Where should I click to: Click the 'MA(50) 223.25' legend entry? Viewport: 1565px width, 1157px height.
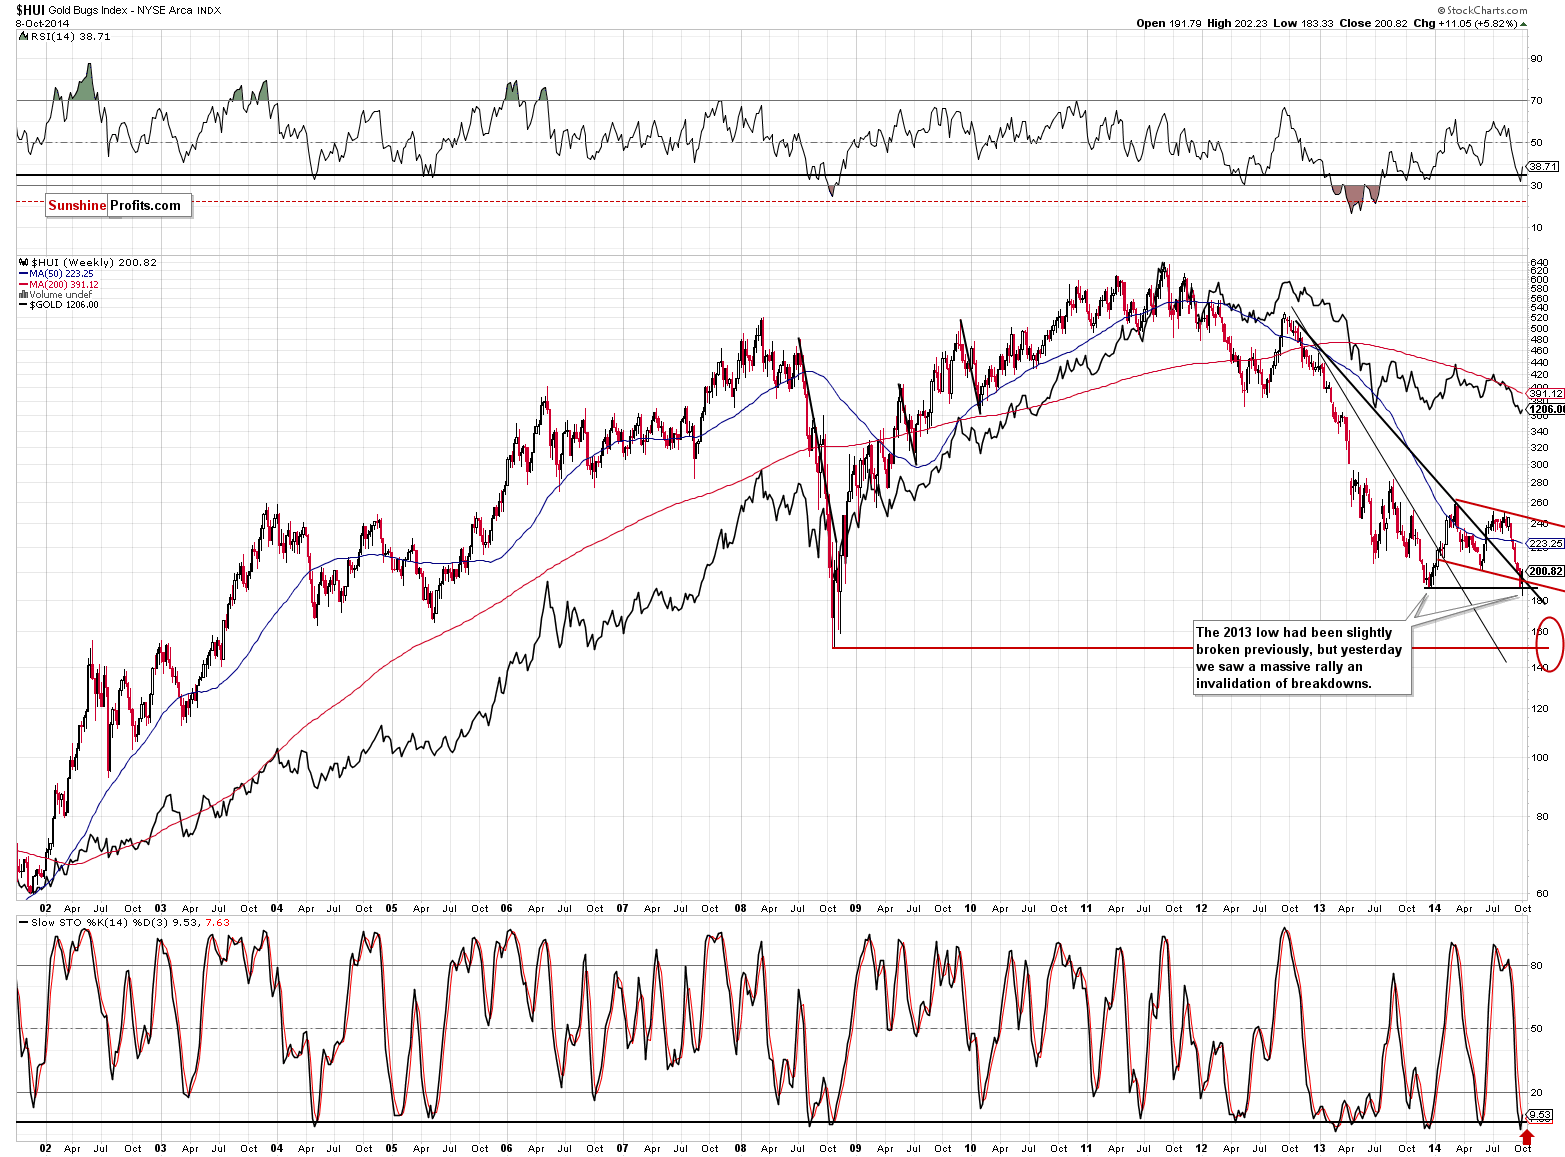(61, 273)
